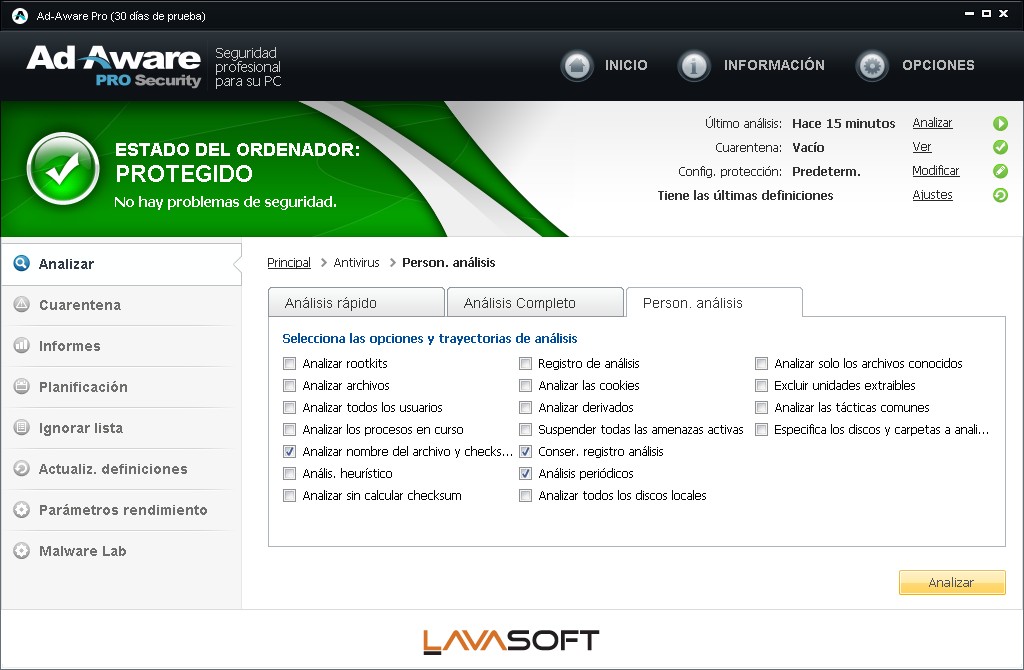This screenshot has width=1024, height=670.
Task: Check Analizar todos los discos locales
Action: [525, 496]
